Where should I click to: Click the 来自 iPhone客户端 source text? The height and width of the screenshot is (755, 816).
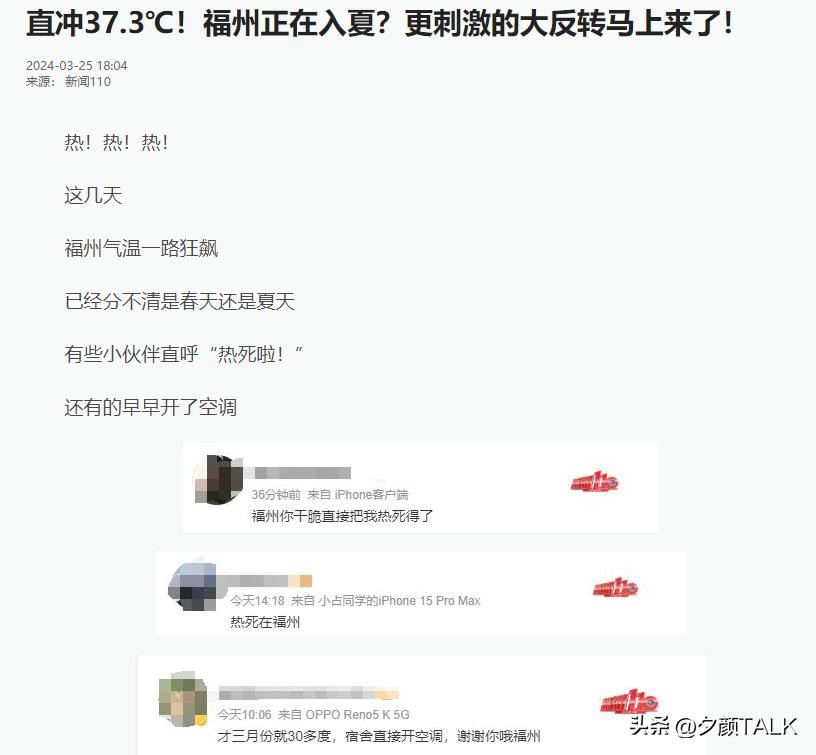click(358, 494)
